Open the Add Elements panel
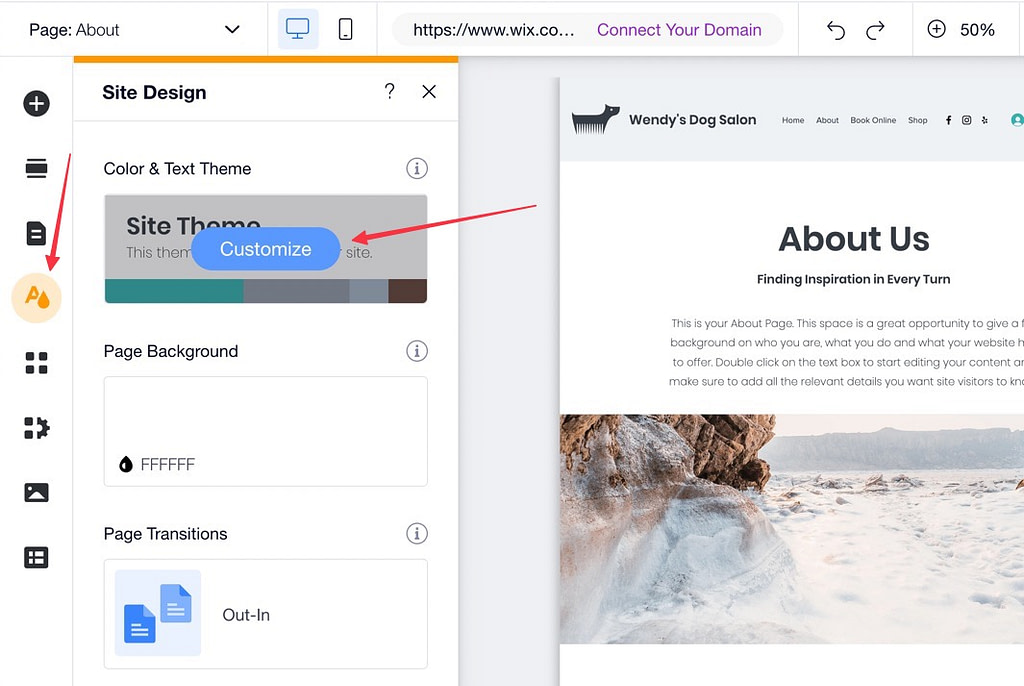This screenshot has width=1024, height=686. (36, 103)
